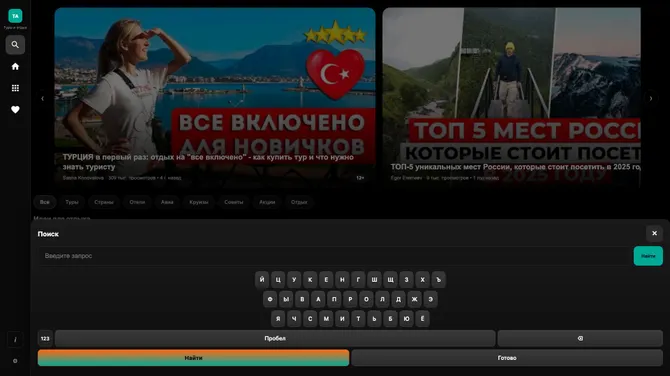Tap the Р key
670x376 pixels.
coord(350,300)
